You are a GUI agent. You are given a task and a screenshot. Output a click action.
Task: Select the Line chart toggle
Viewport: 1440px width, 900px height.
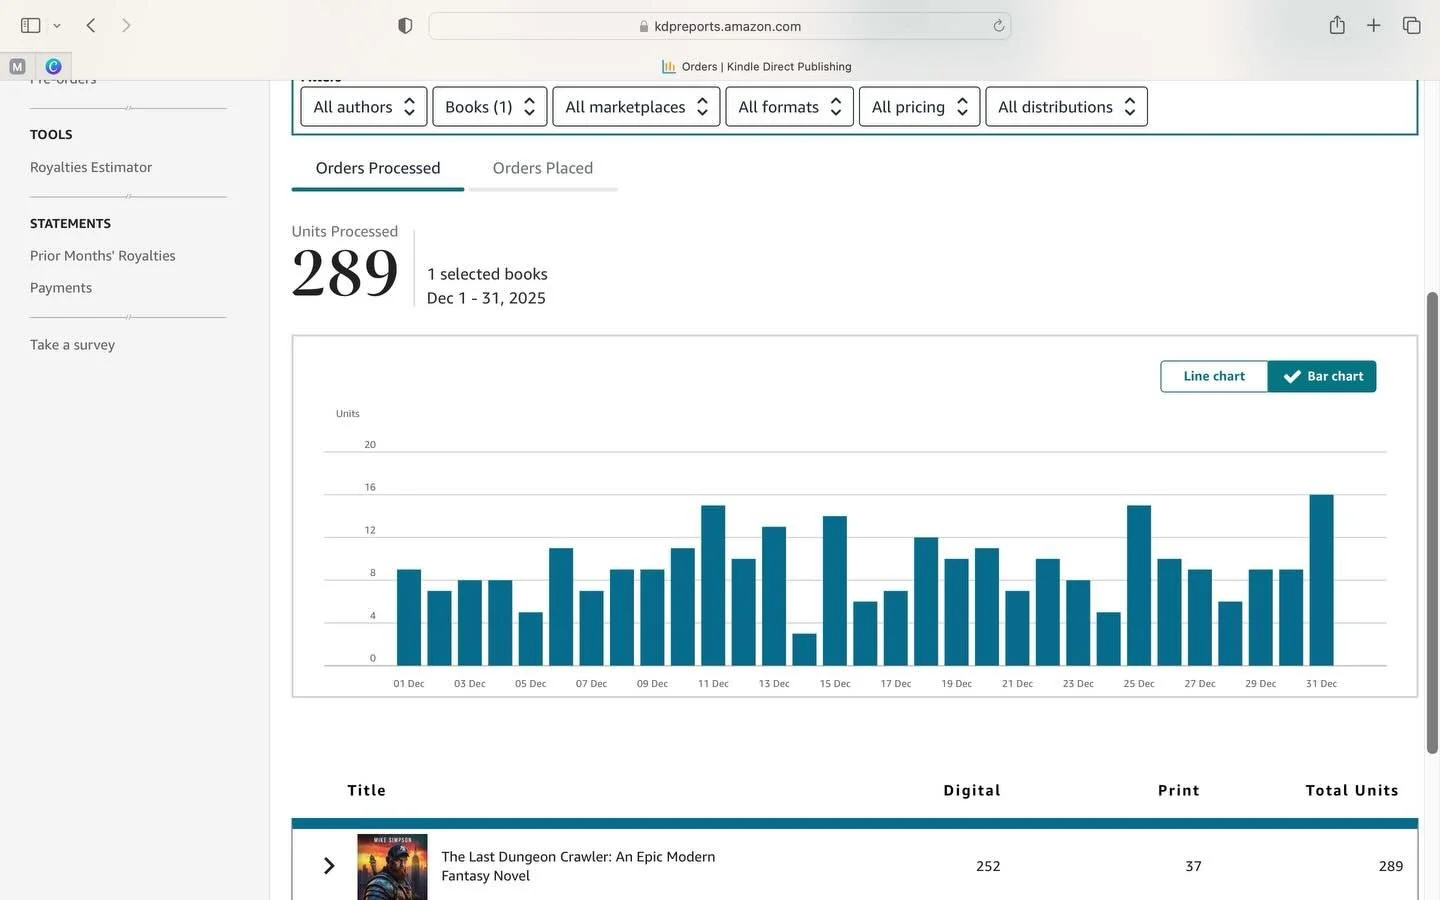tap(1214, 376)
